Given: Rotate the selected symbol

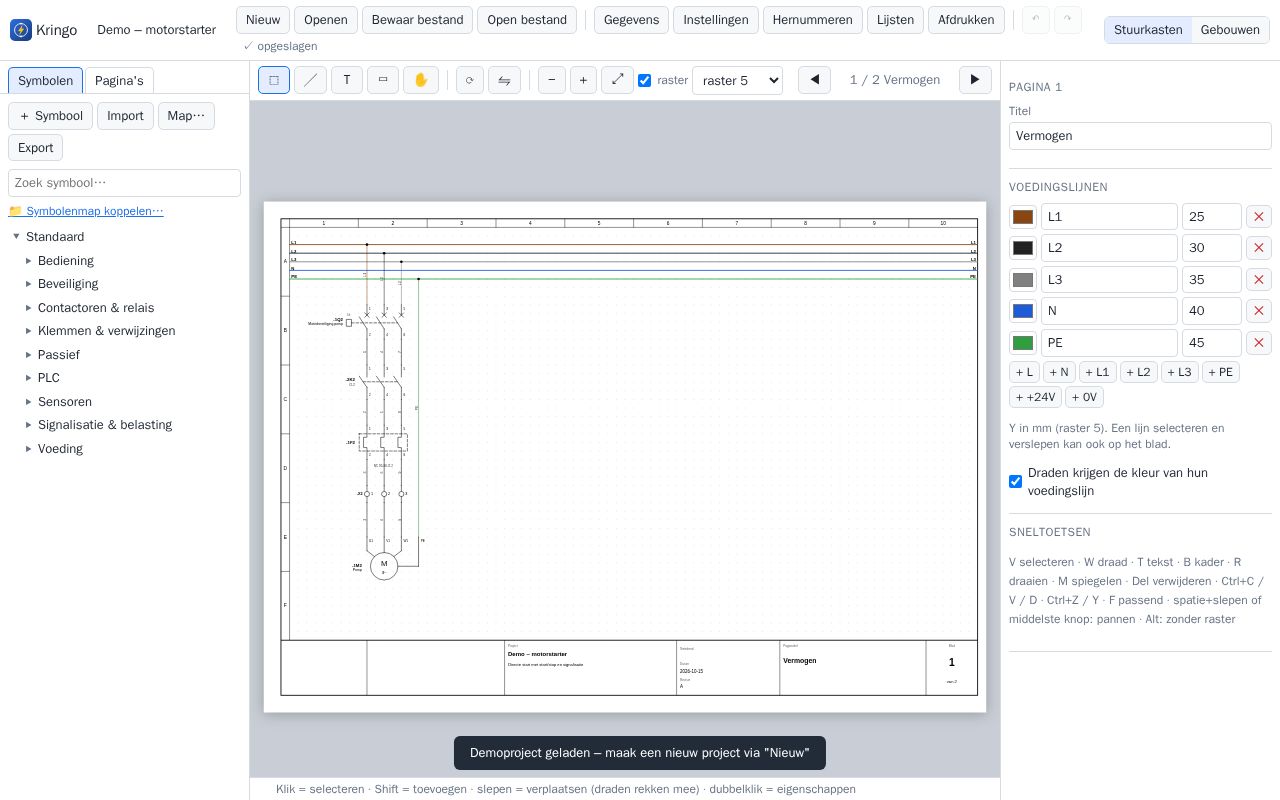Looking at the screenshot, I should coord(470,80).
